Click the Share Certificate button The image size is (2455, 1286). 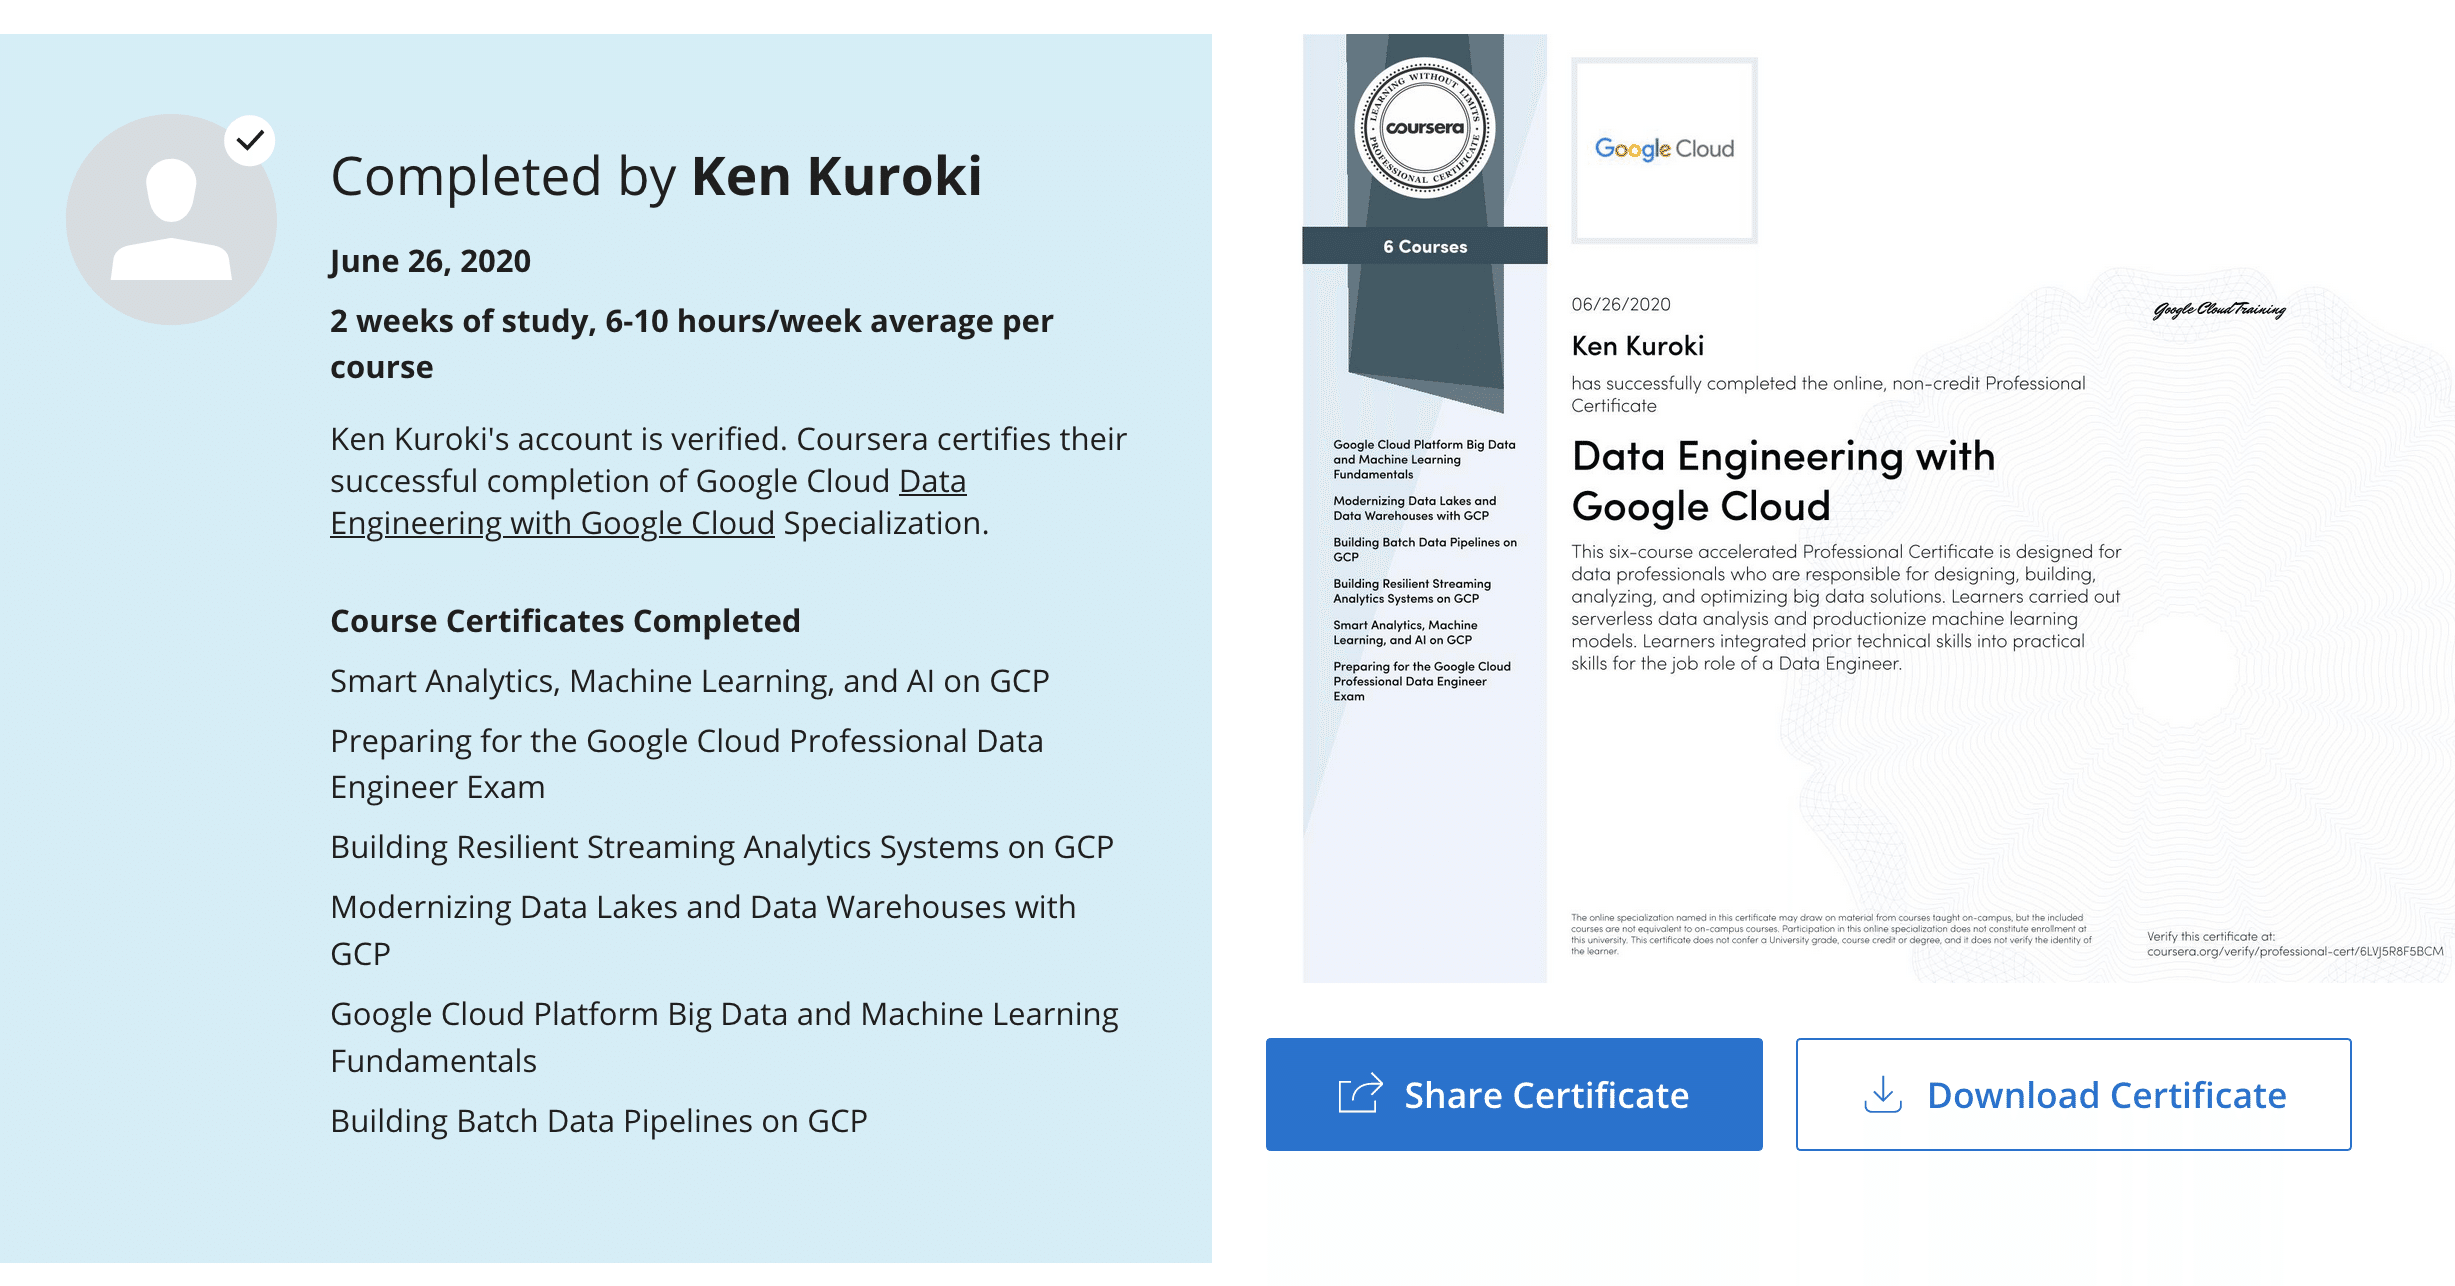(1513, 1094)
